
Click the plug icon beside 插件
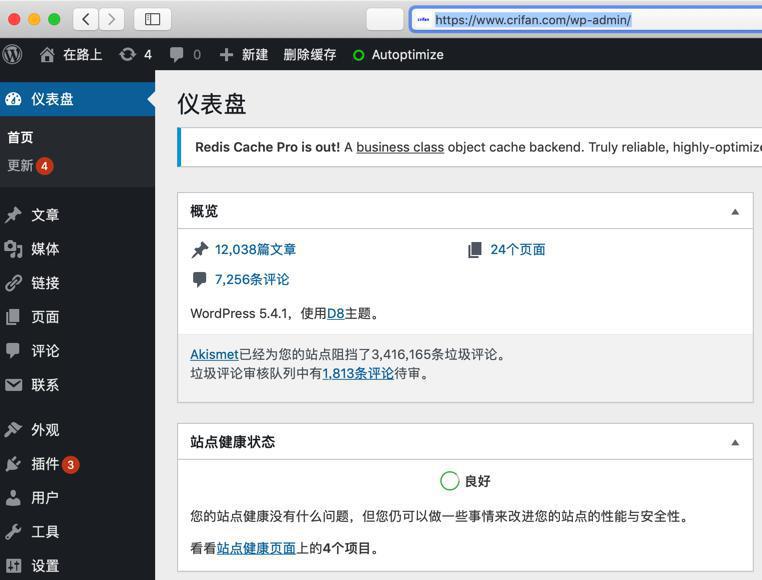(13, 463)
